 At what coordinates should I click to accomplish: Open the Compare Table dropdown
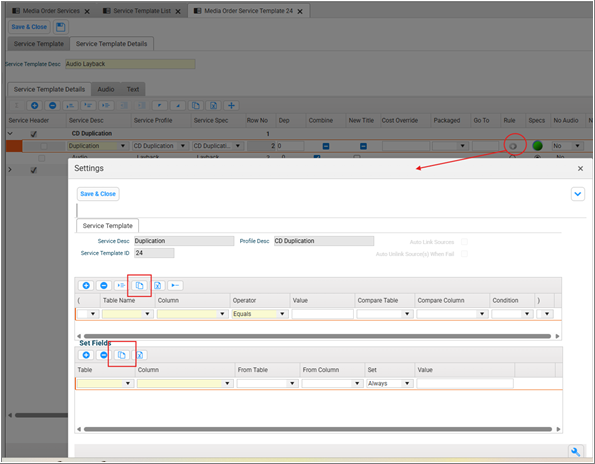[407, 314]
